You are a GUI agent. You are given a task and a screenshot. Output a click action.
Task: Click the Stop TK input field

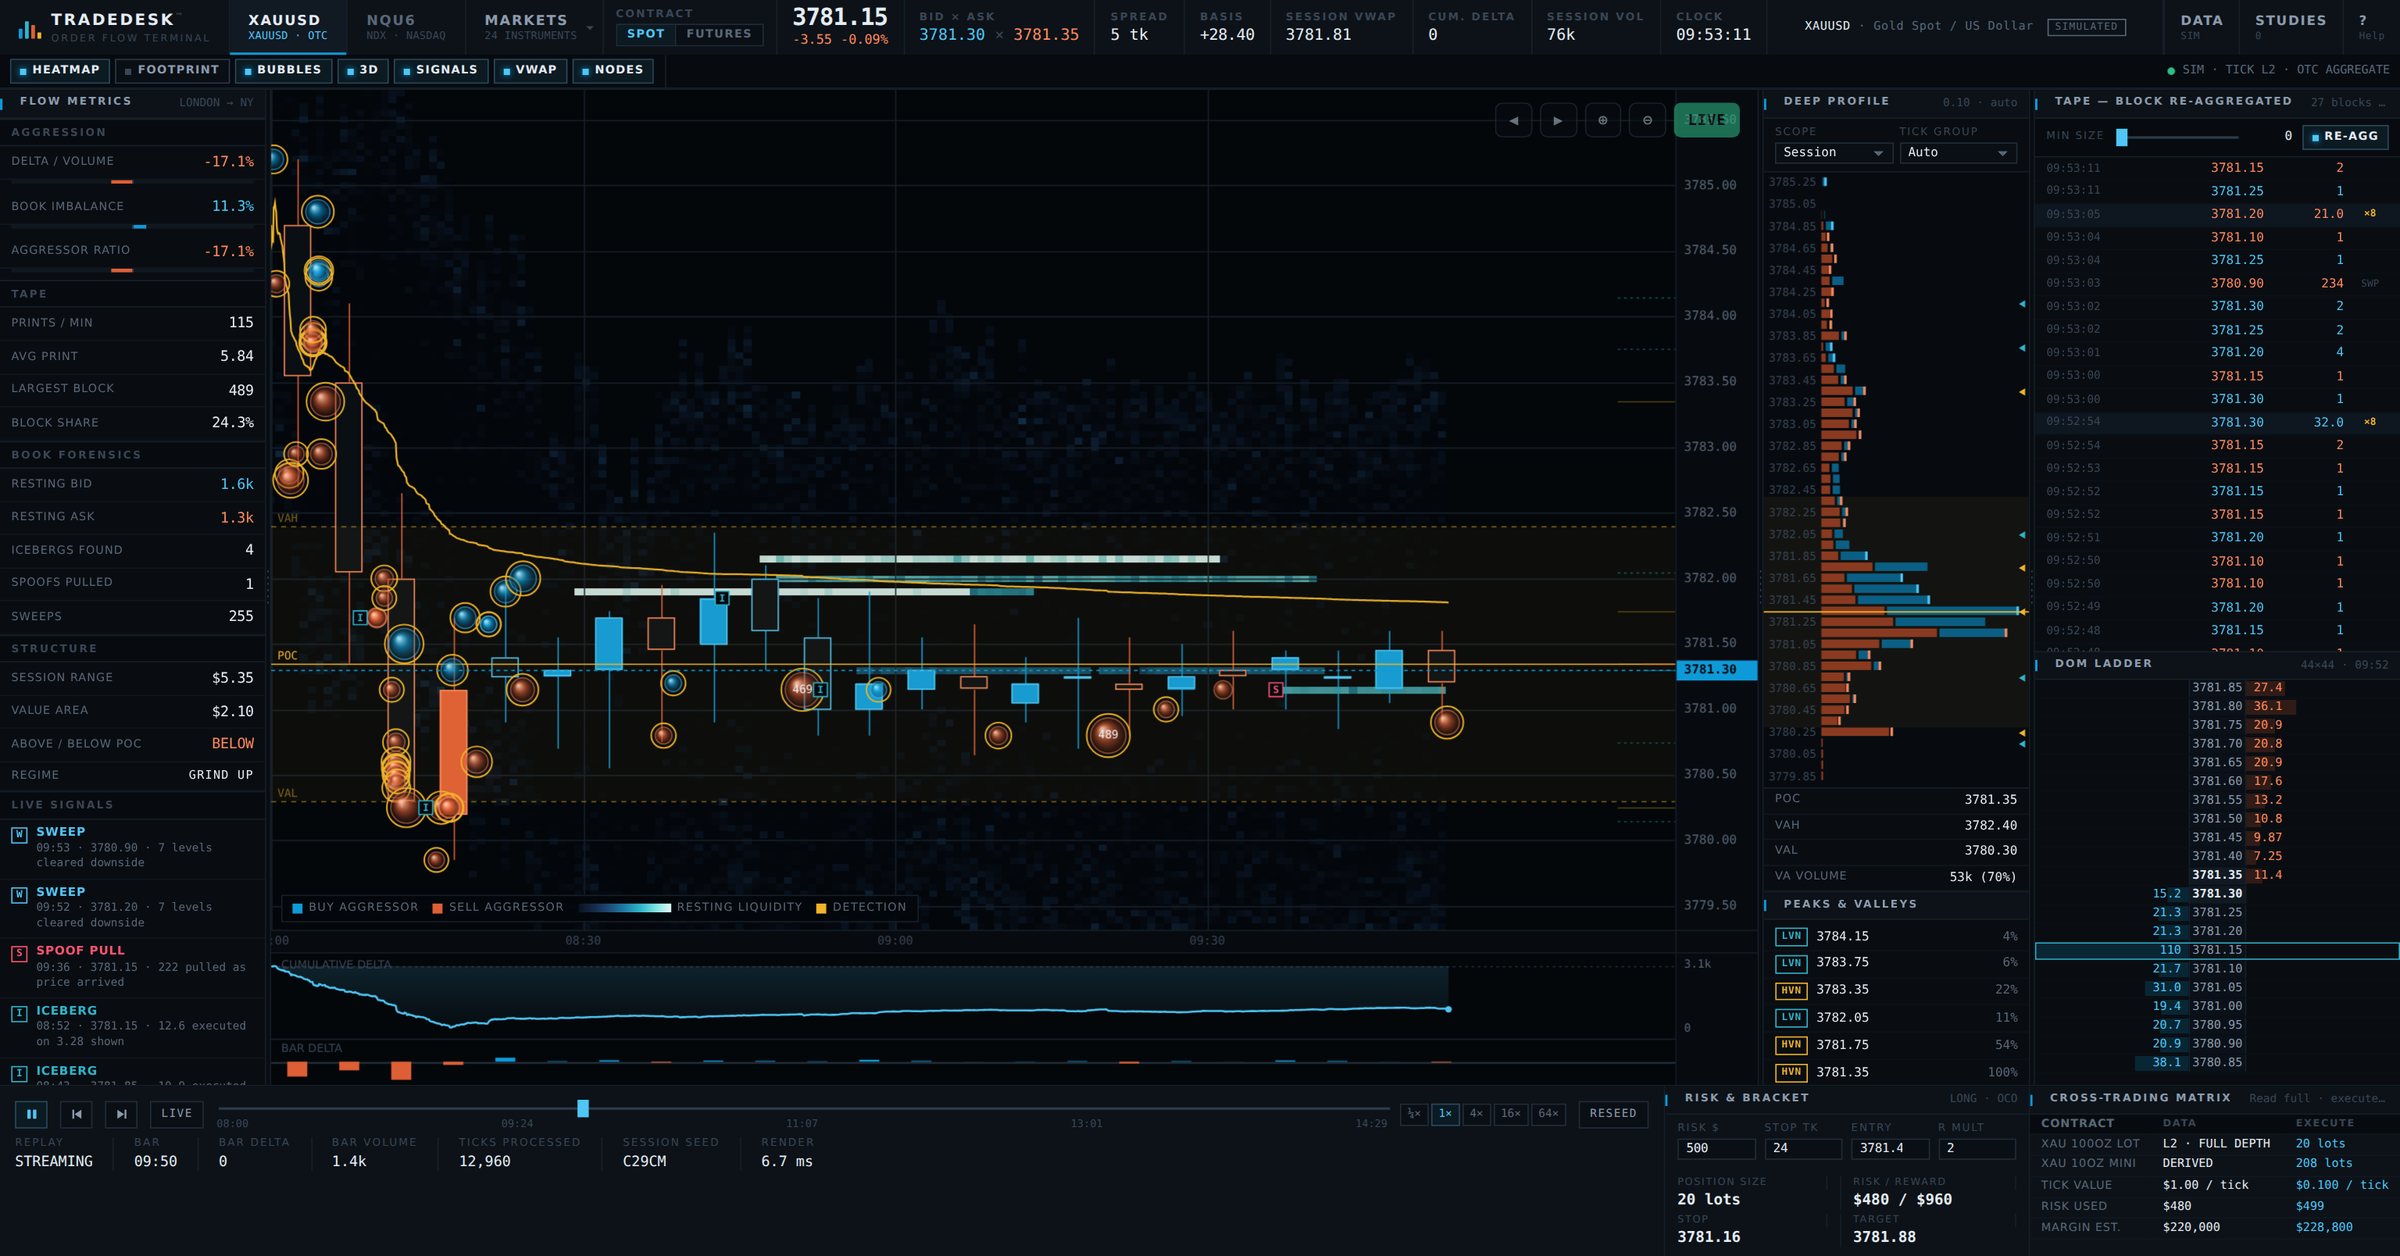(x=1804, y=1148)
